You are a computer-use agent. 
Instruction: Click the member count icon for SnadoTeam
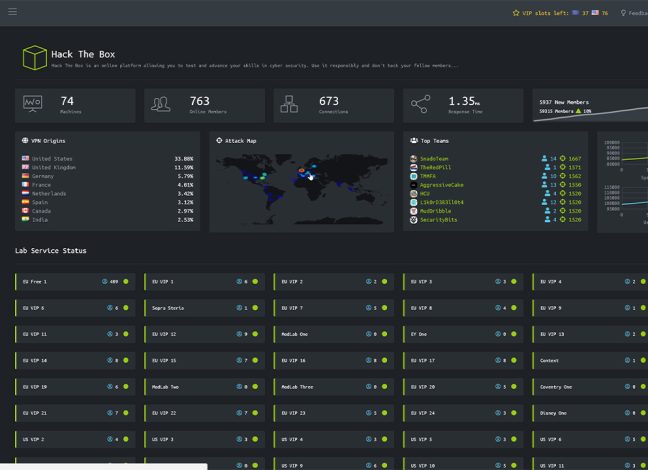pos(544,158)
